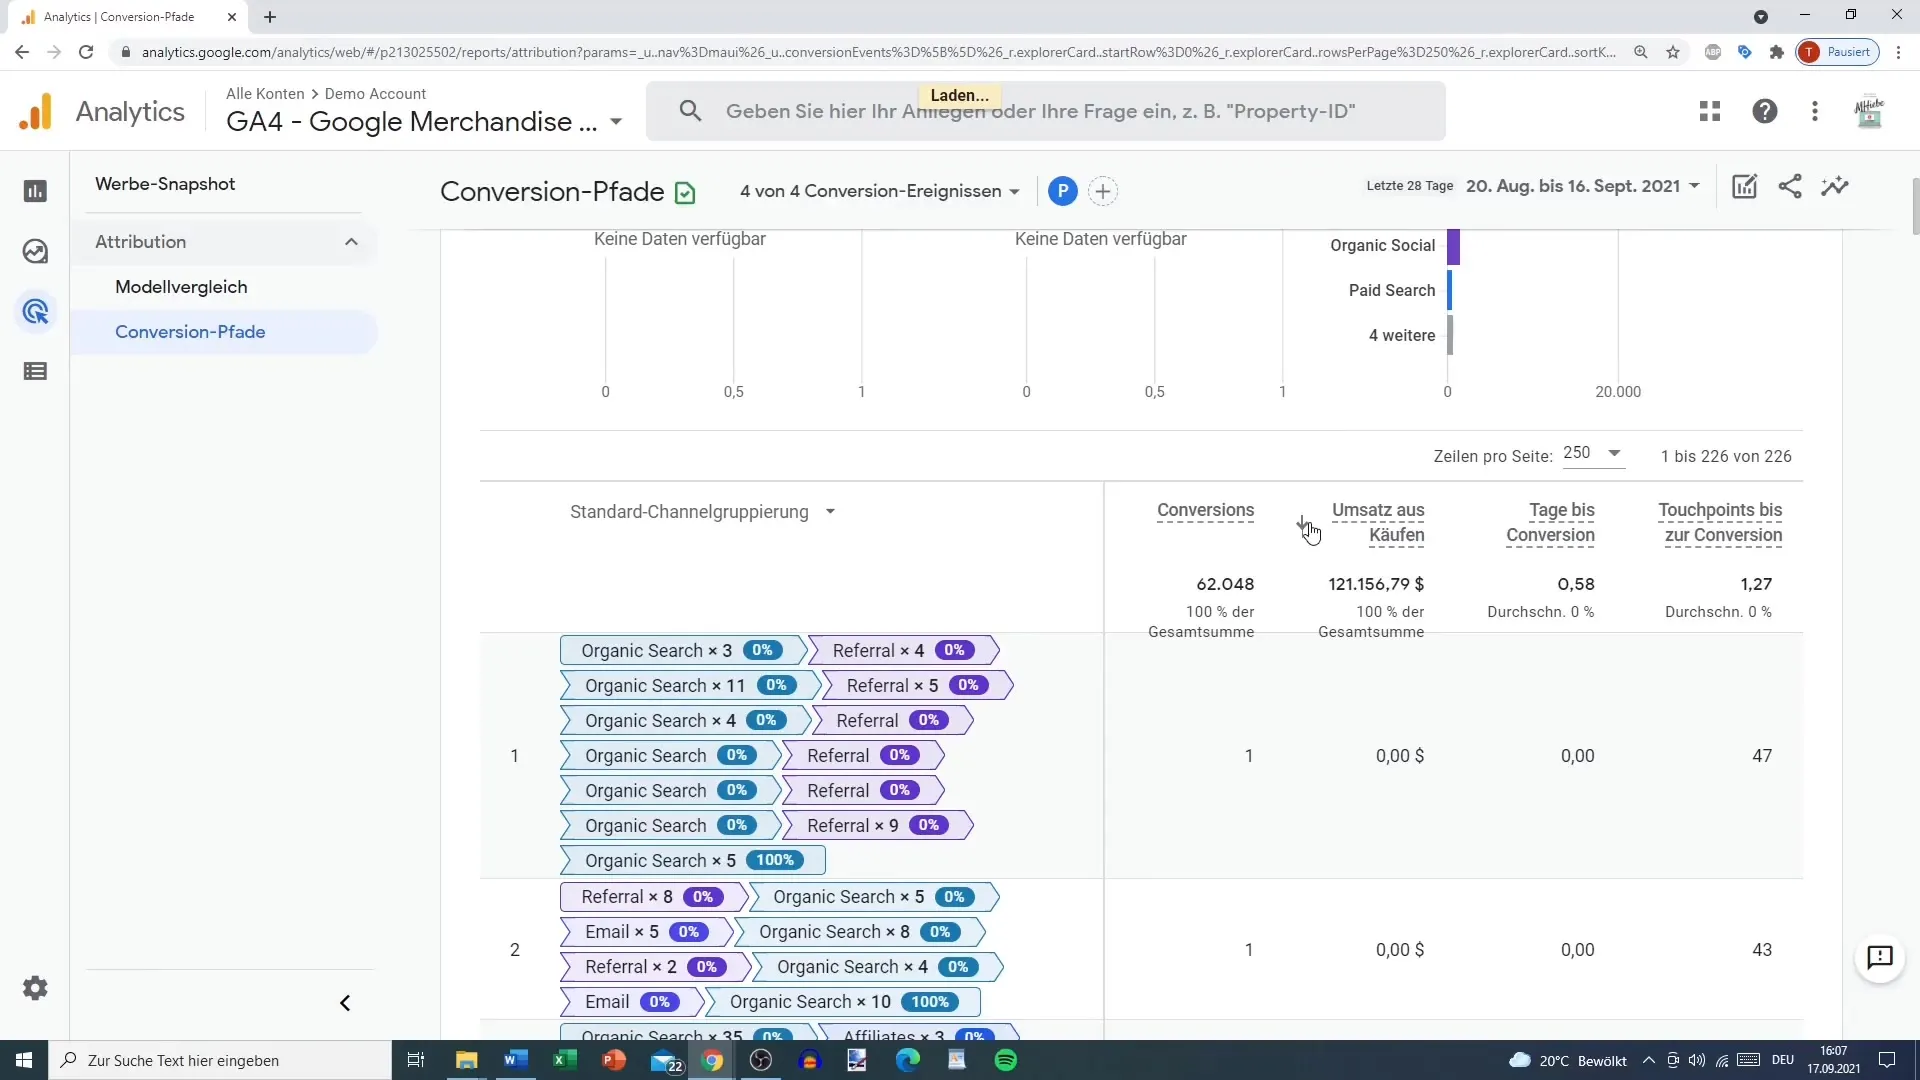Select the Conversion-Pfade menu item

pos(190,331)
